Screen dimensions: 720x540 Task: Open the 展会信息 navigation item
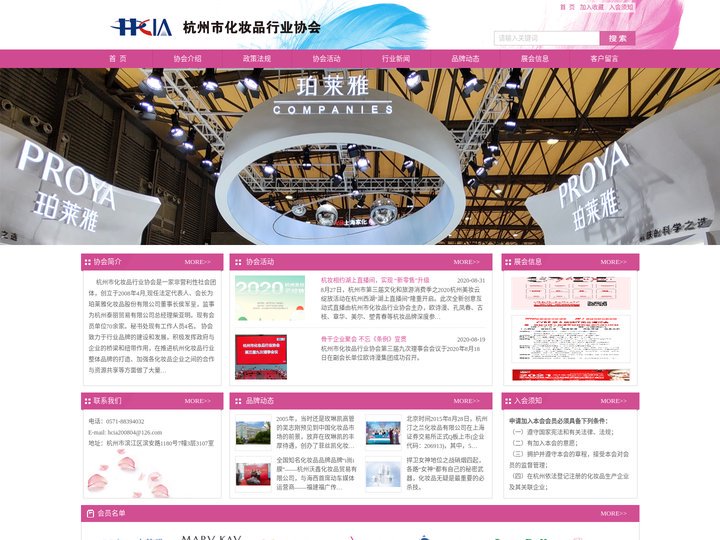click(x=534, y=59)
